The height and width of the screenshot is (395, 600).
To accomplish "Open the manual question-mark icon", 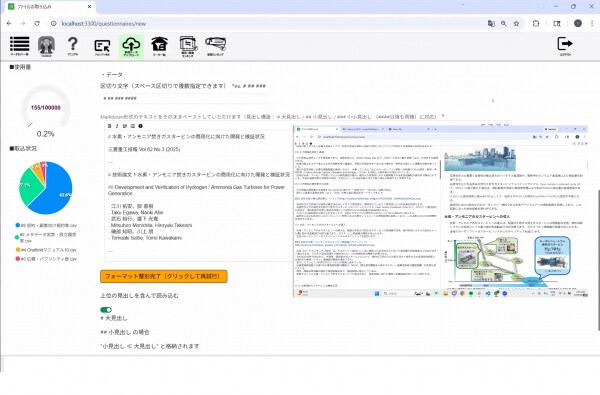I will coord(73,46).
